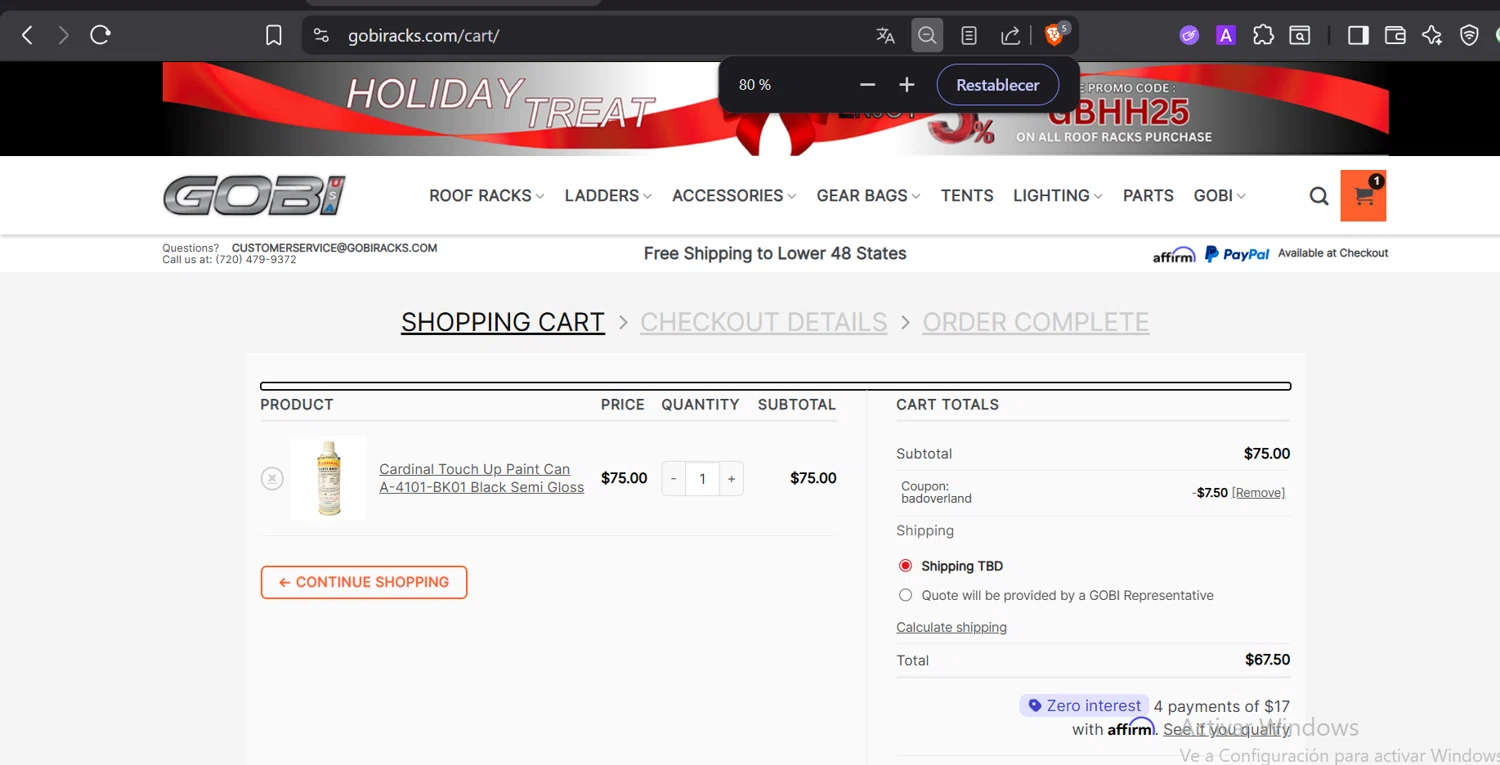
Task: Open reader mode icon
Action: [969, 36]
